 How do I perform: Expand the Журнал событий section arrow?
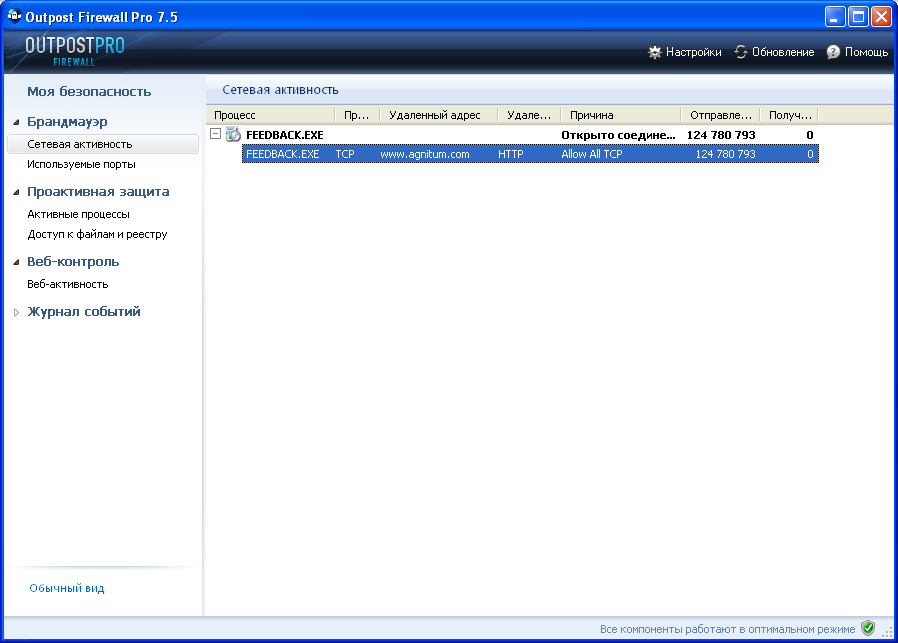pyautogui.click(x=16, y=312)
